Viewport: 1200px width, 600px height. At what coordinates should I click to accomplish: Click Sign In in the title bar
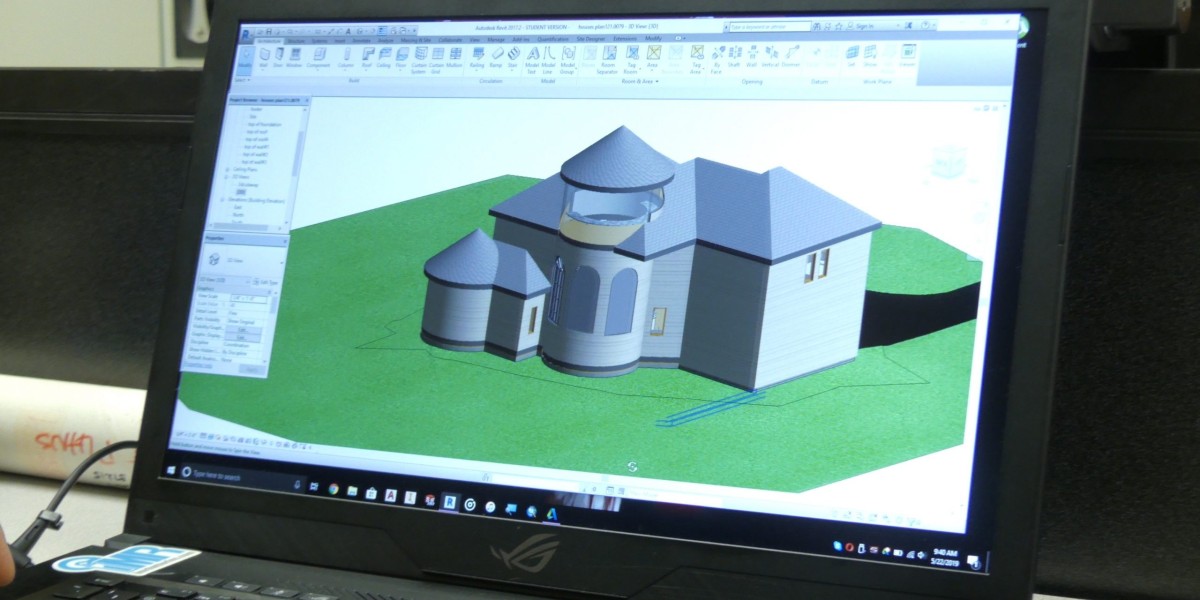(x=863, y=25)
